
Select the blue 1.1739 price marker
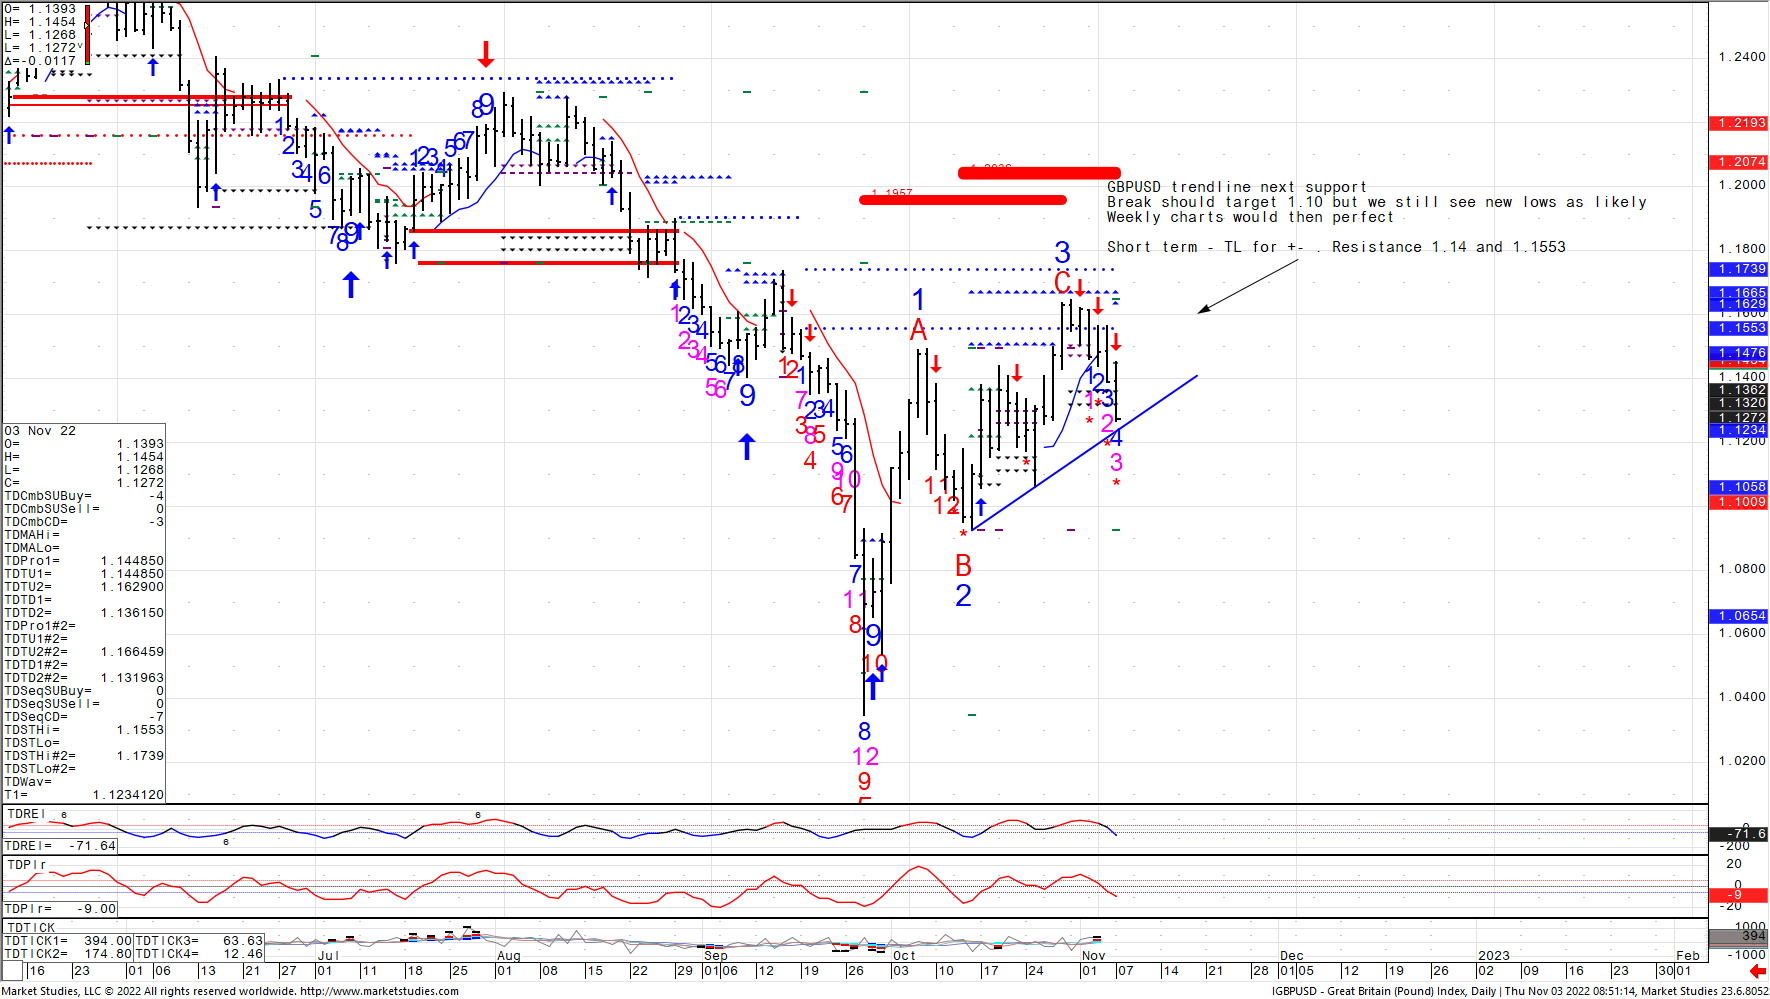tap(1738, 269)
